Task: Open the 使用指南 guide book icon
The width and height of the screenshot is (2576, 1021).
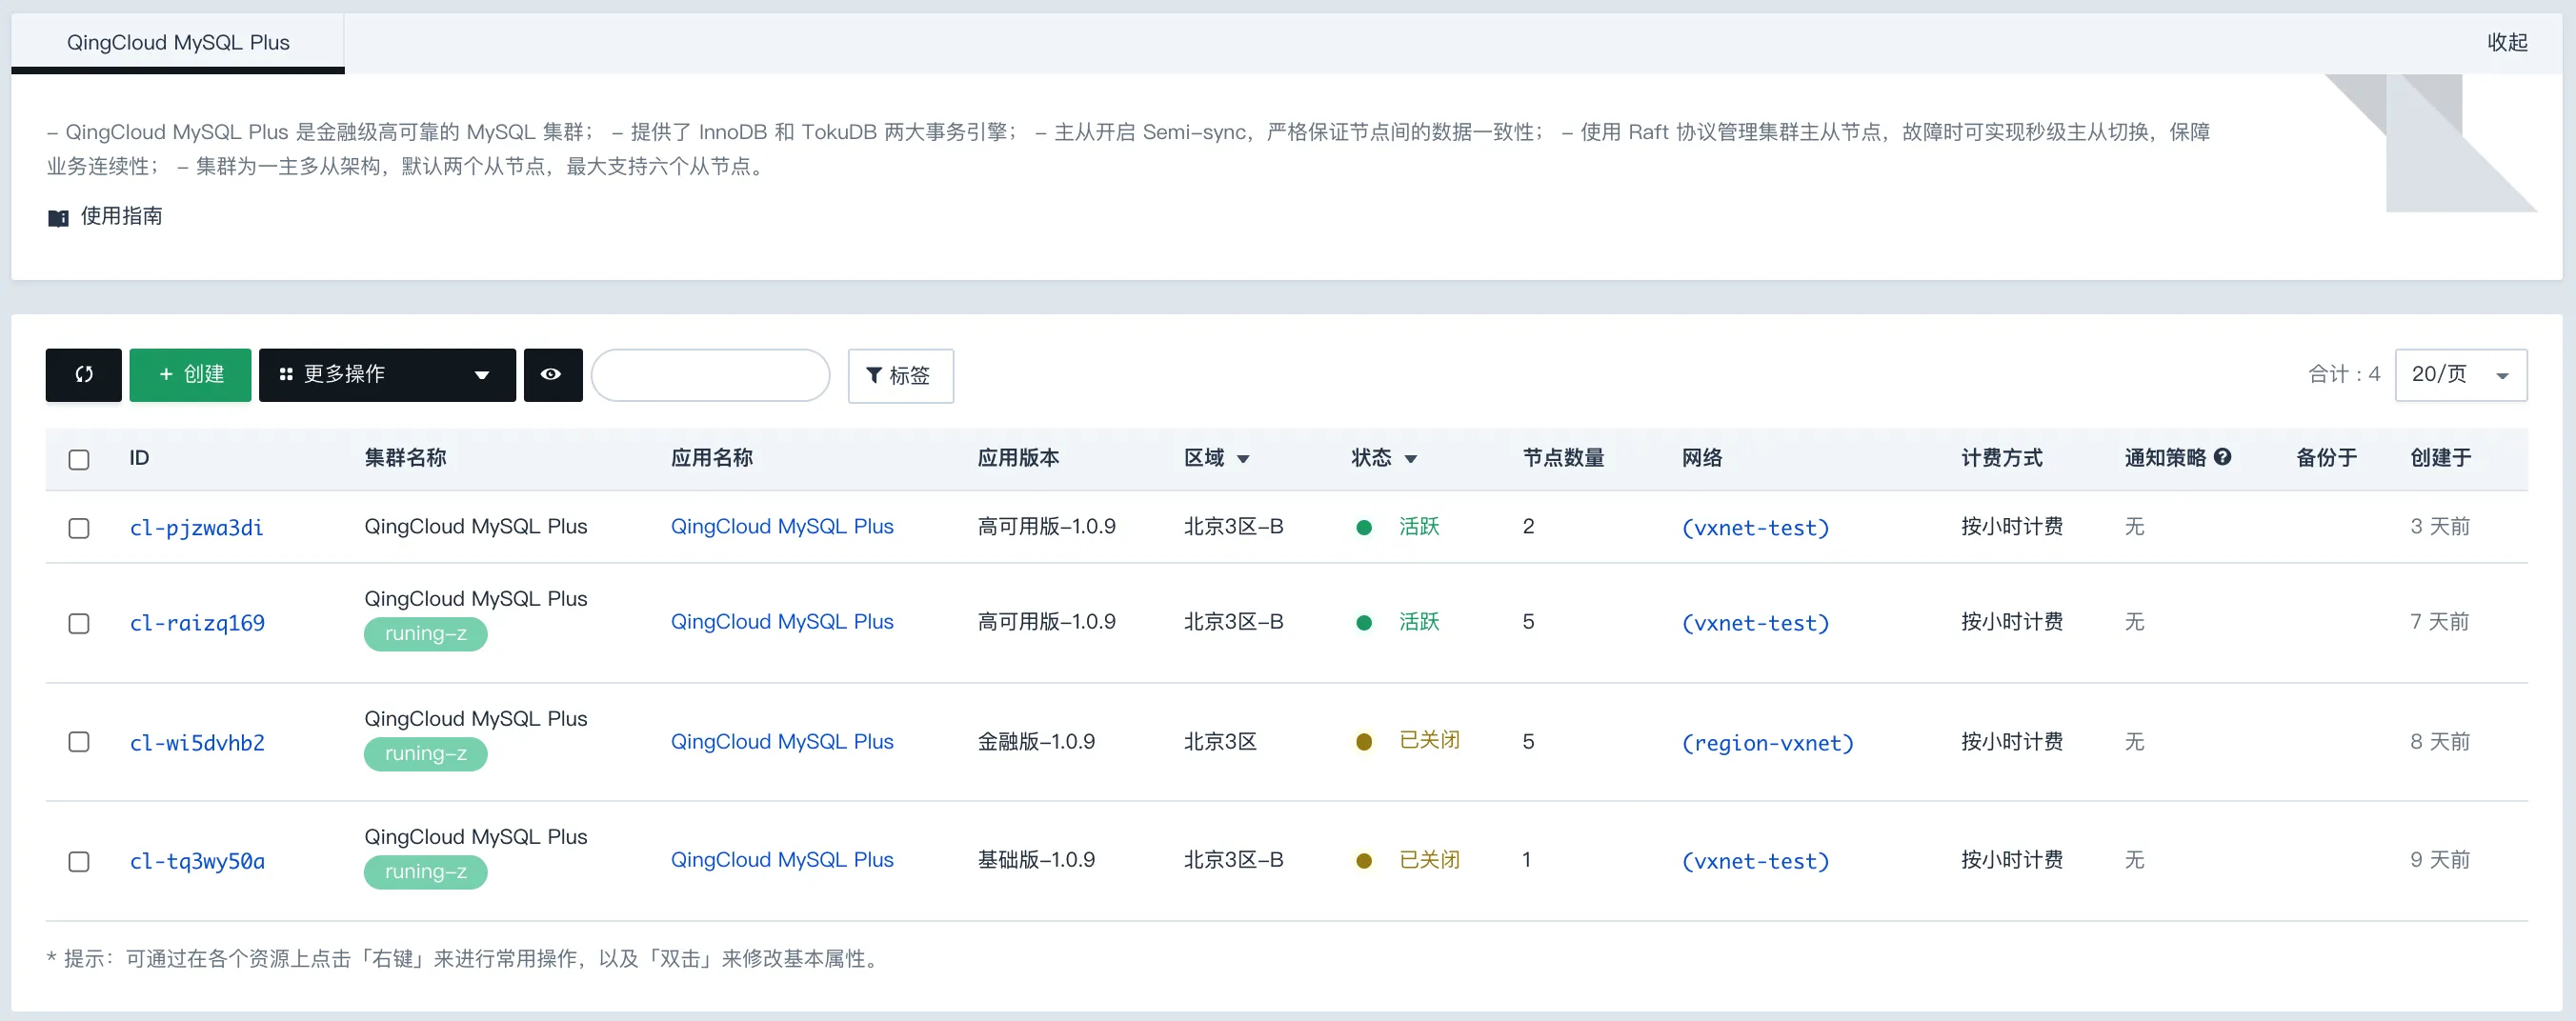Action: click(58, 217)
